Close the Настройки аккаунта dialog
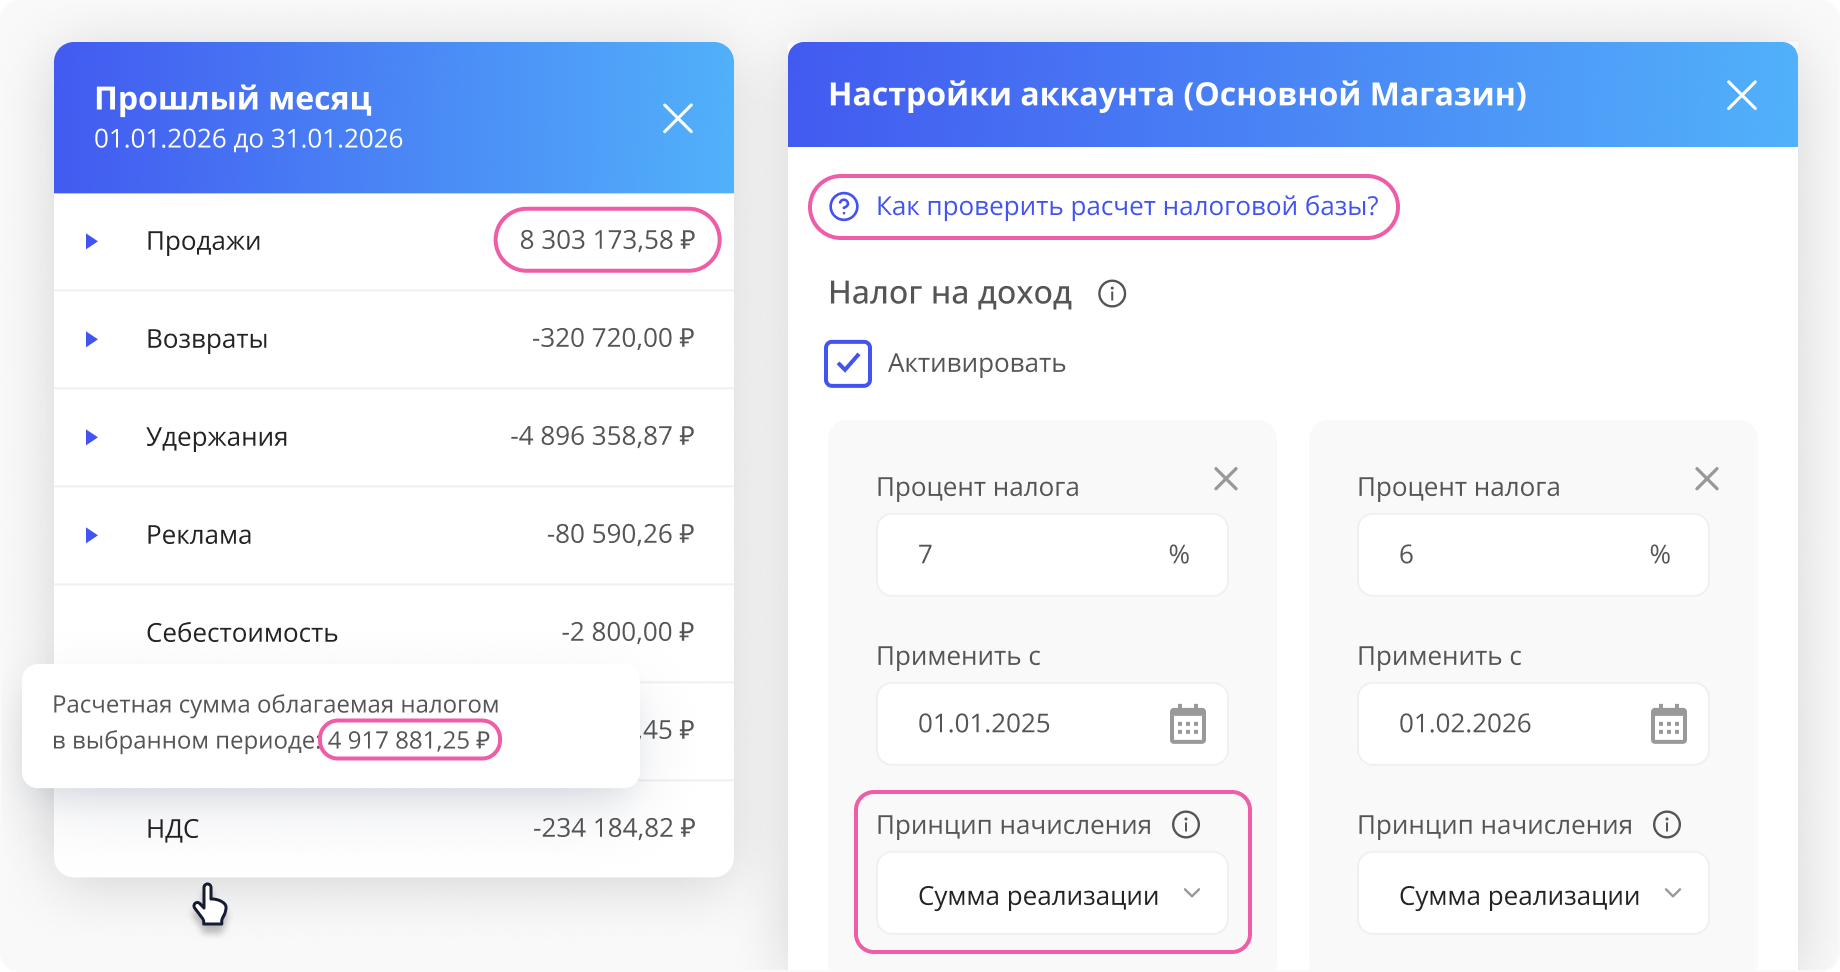This screenshot has width=1840, height=972. 1742,96
